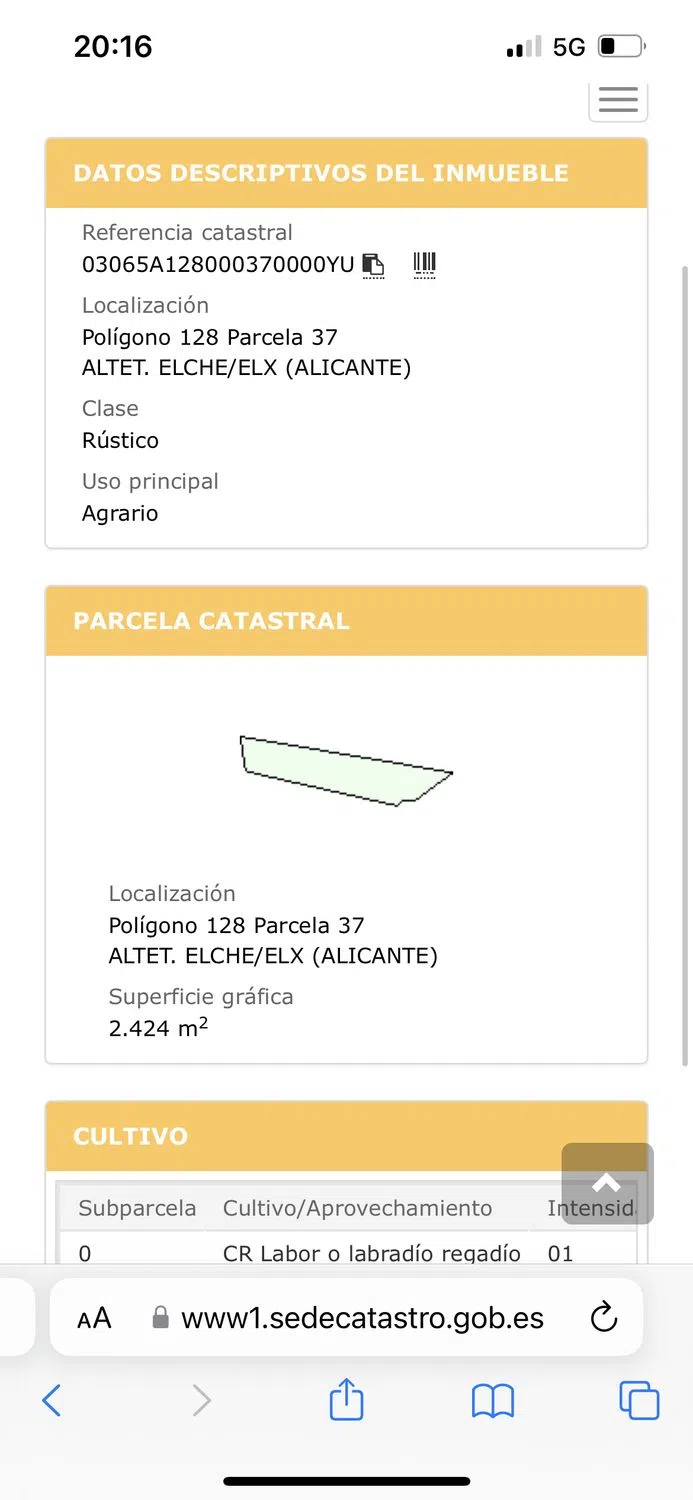Open Safari text size AA menu
This screenshot has height=1500, width=693.
[94, 1318]
